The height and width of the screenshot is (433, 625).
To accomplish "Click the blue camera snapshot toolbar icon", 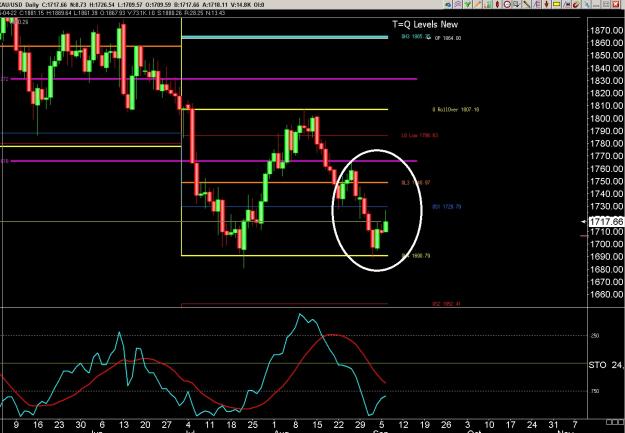I will click(448, 4).
